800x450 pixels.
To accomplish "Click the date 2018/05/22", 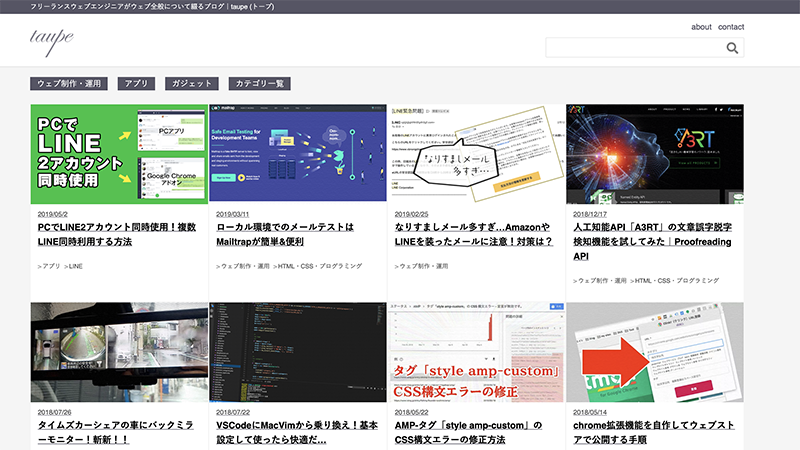I will click(411, 412).
